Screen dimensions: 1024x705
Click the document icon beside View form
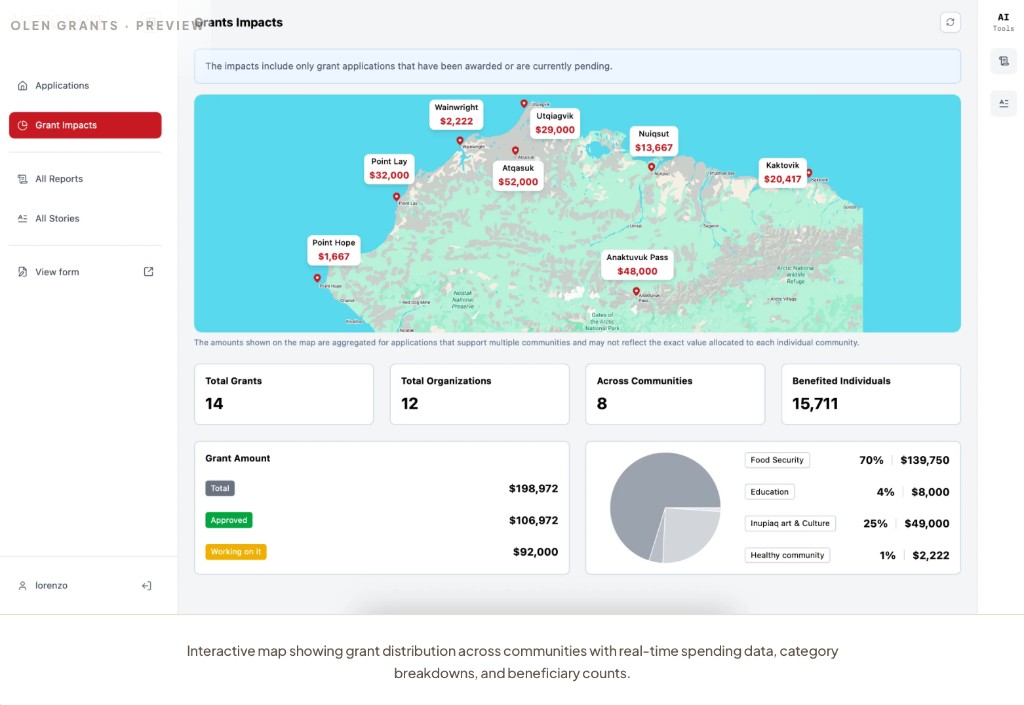[x=23, y=272]
